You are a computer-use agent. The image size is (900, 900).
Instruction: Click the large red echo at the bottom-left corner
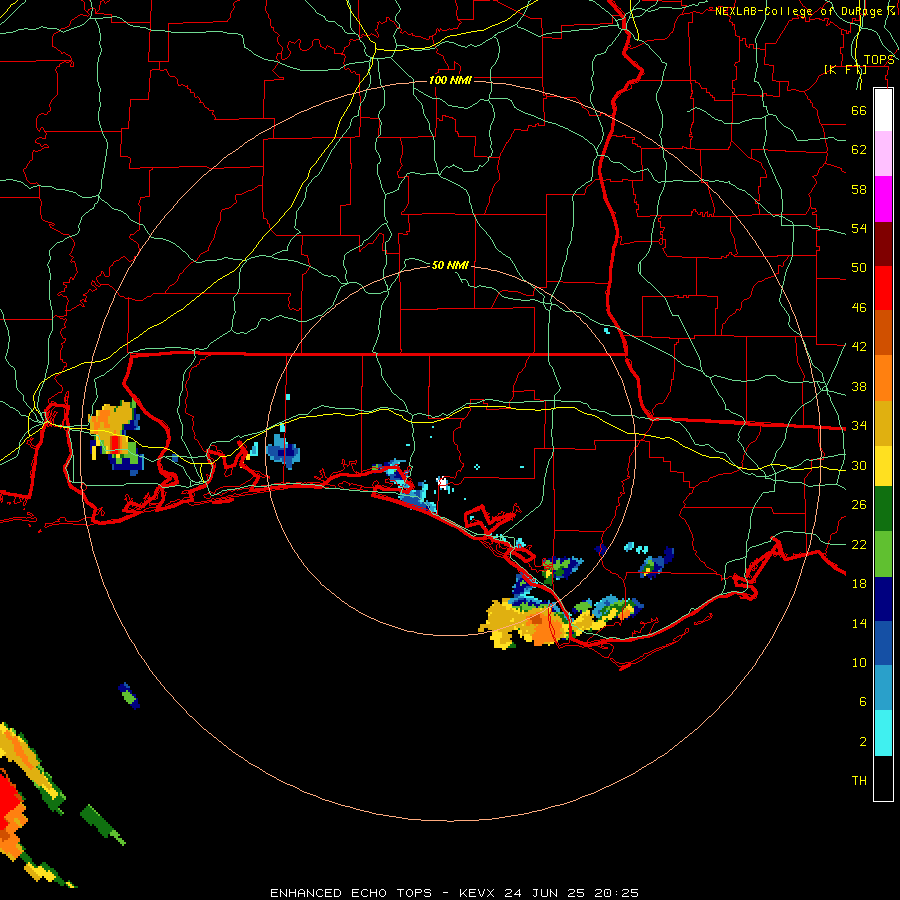point(10,801)
